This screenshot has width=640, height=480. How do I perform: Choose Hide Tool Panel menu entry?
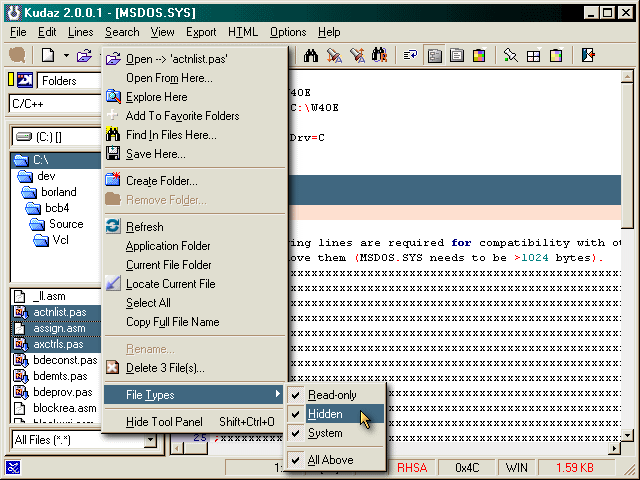(x=194, y=422)
